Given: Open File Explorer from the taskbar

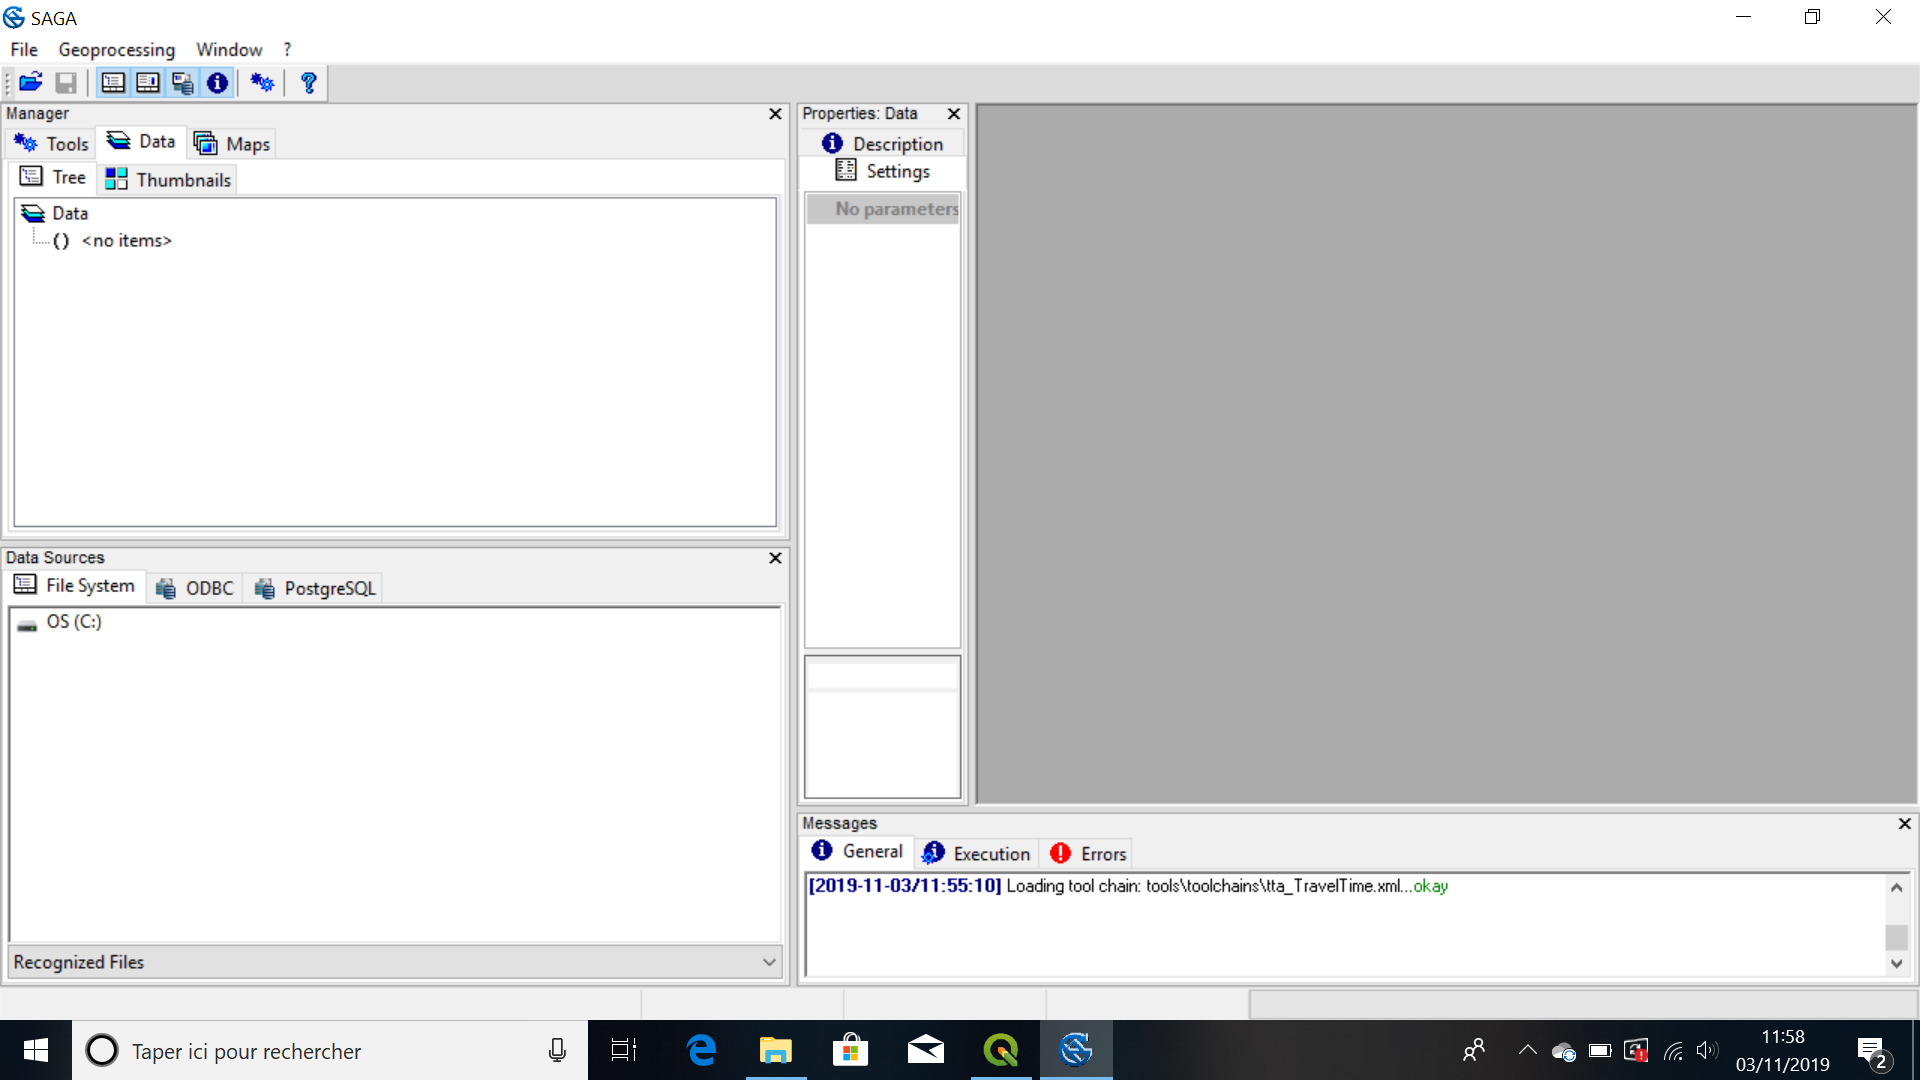Looking at the screenshot, I should 776,1050.
